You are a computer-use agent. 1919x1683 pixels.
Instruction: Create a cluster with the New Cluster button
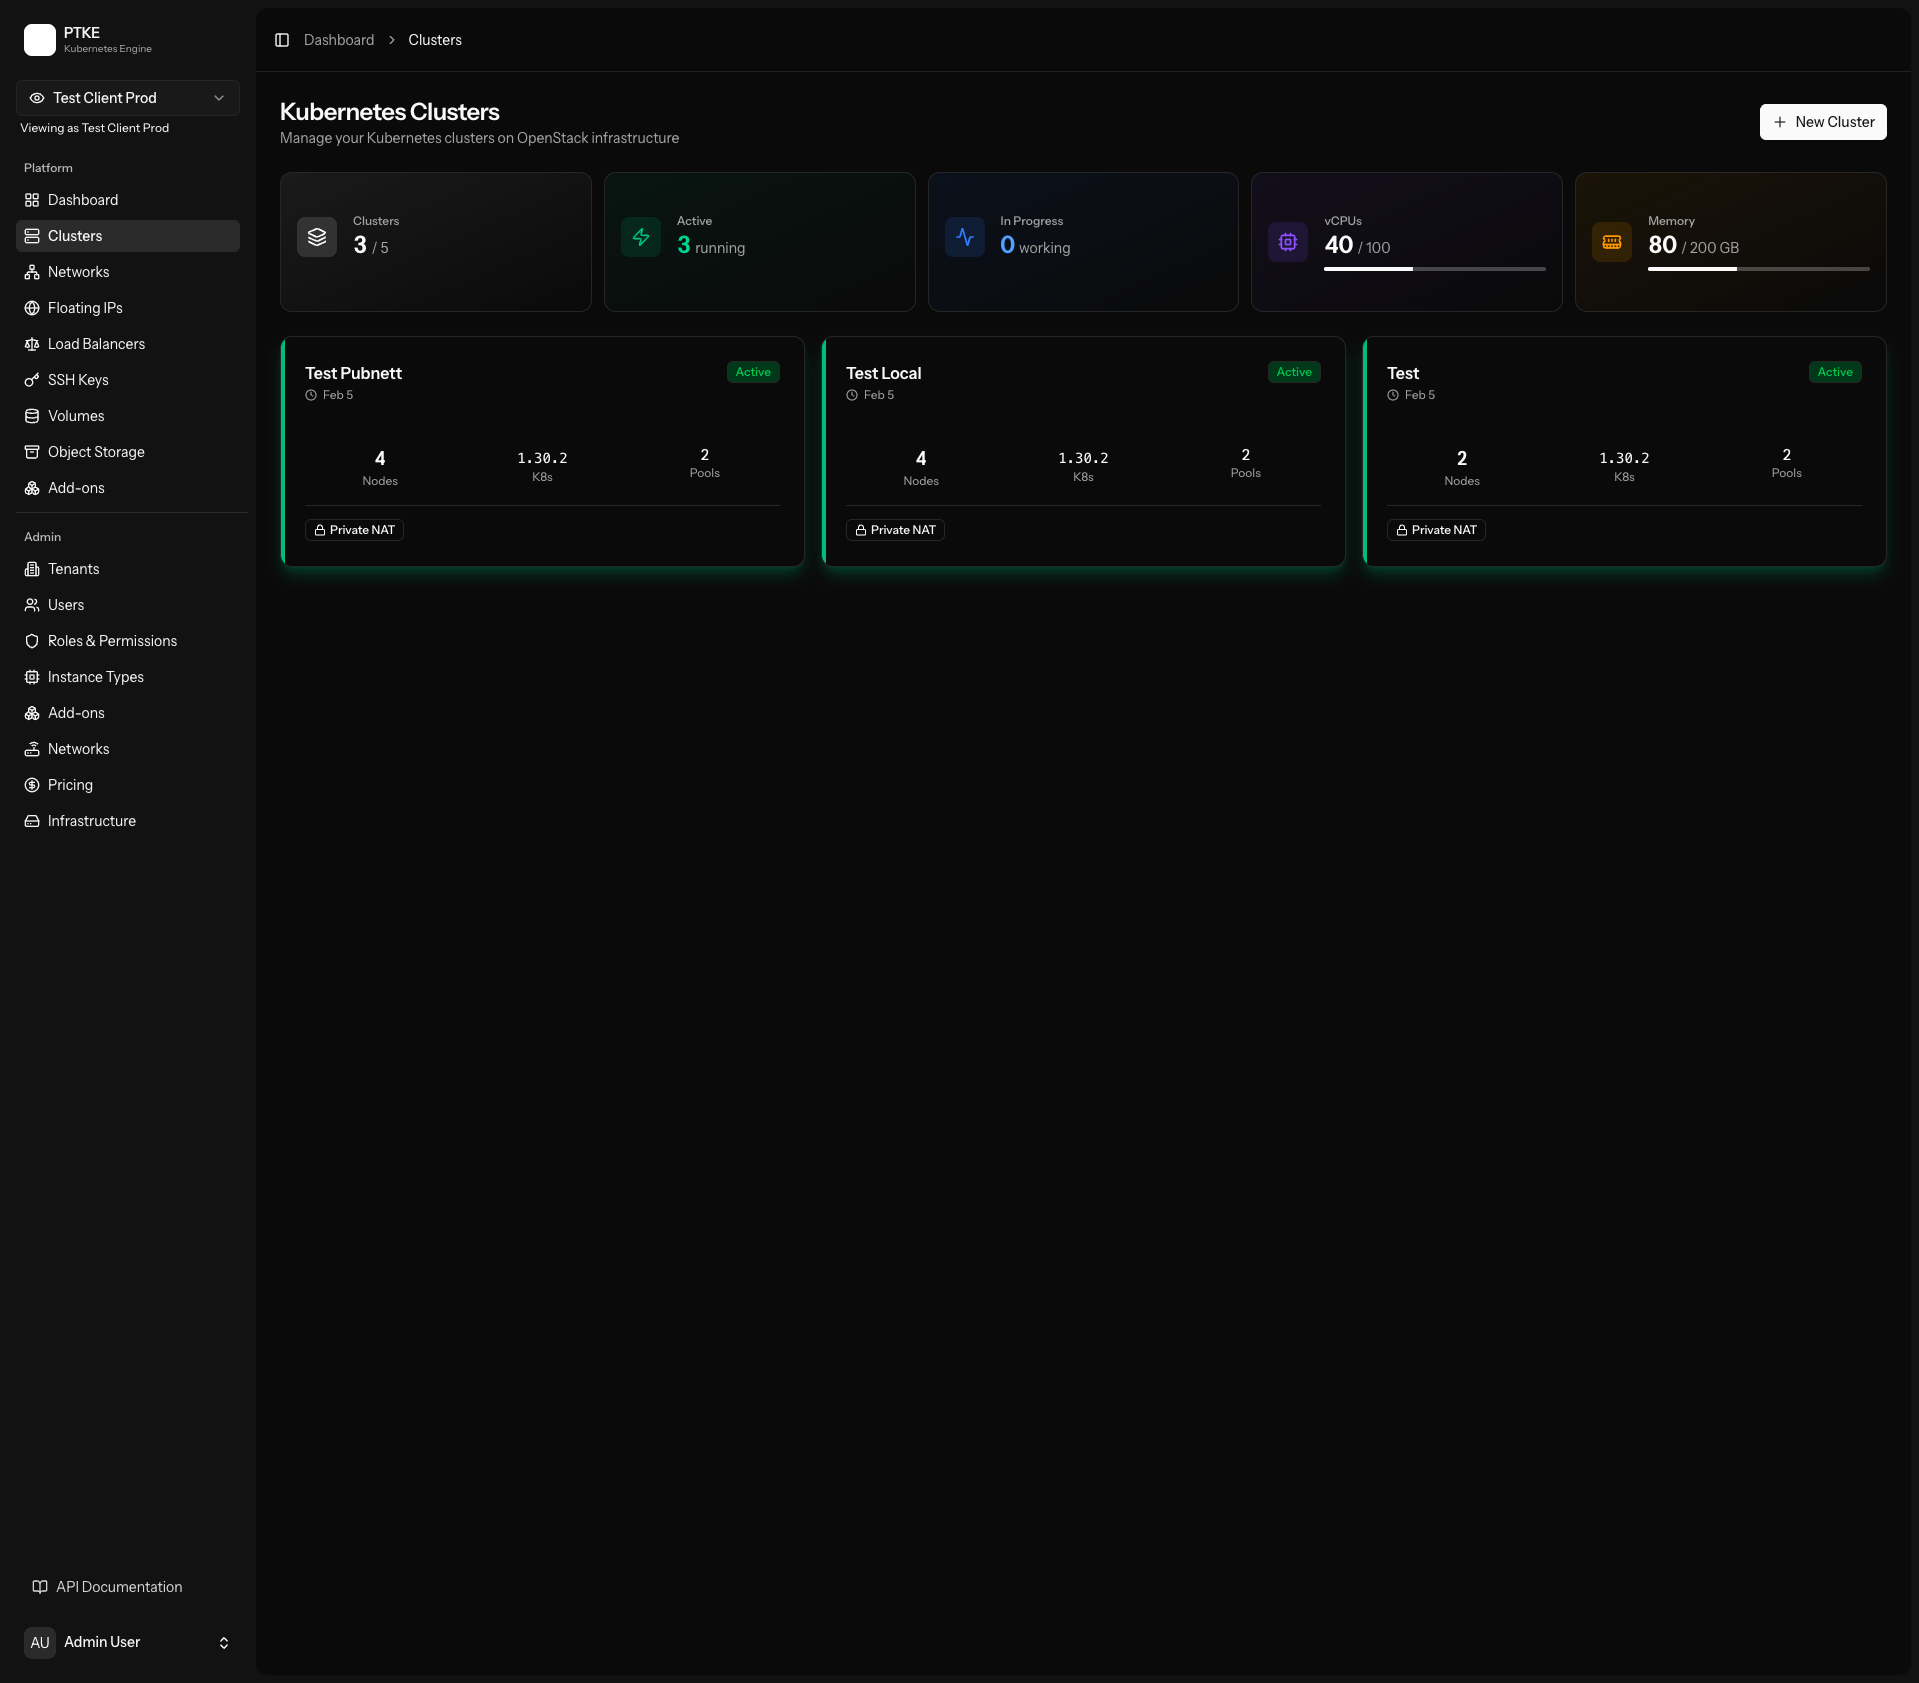tap(1822, 121)
